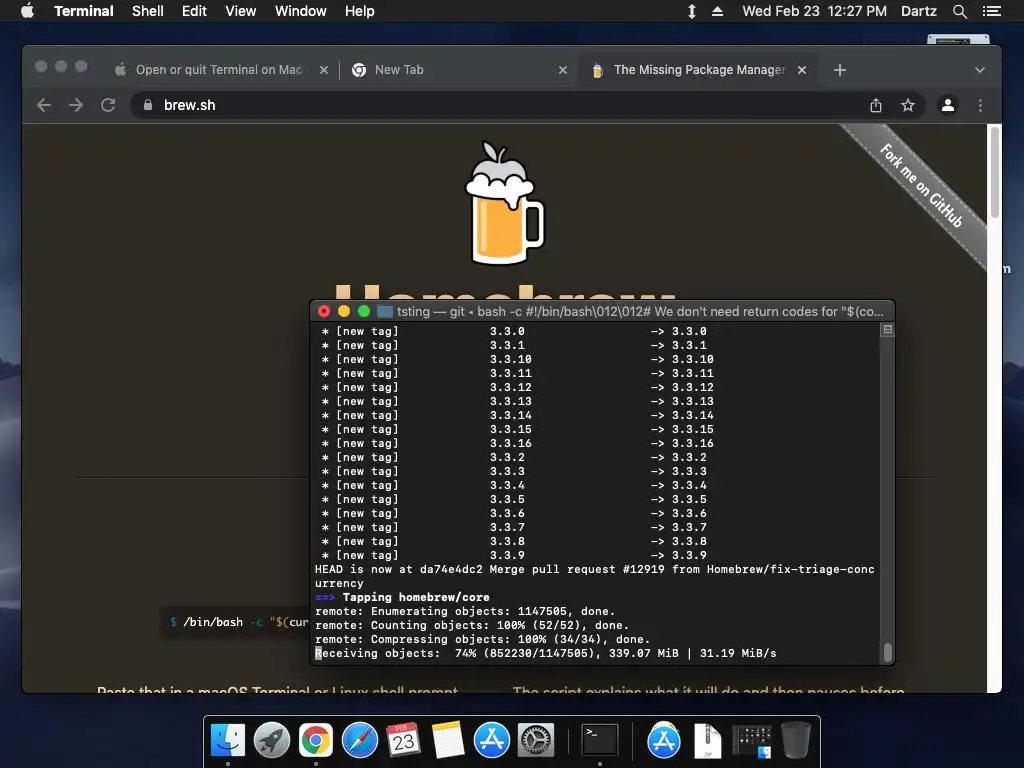Click the up-down arrow status icon in the menu bar
This screenshot has width=1024, height=768.
pos(692,11)
